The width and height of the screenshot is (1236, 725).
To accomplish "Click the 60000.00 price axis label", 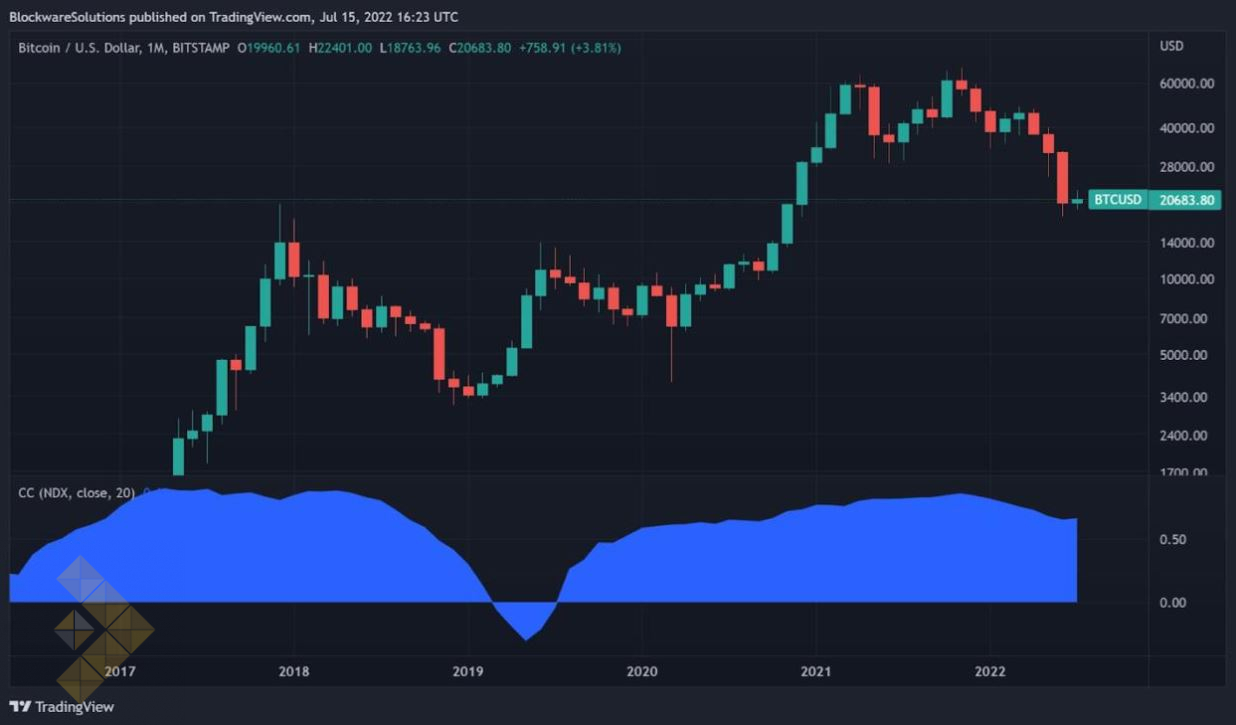I will [1186, 84].
